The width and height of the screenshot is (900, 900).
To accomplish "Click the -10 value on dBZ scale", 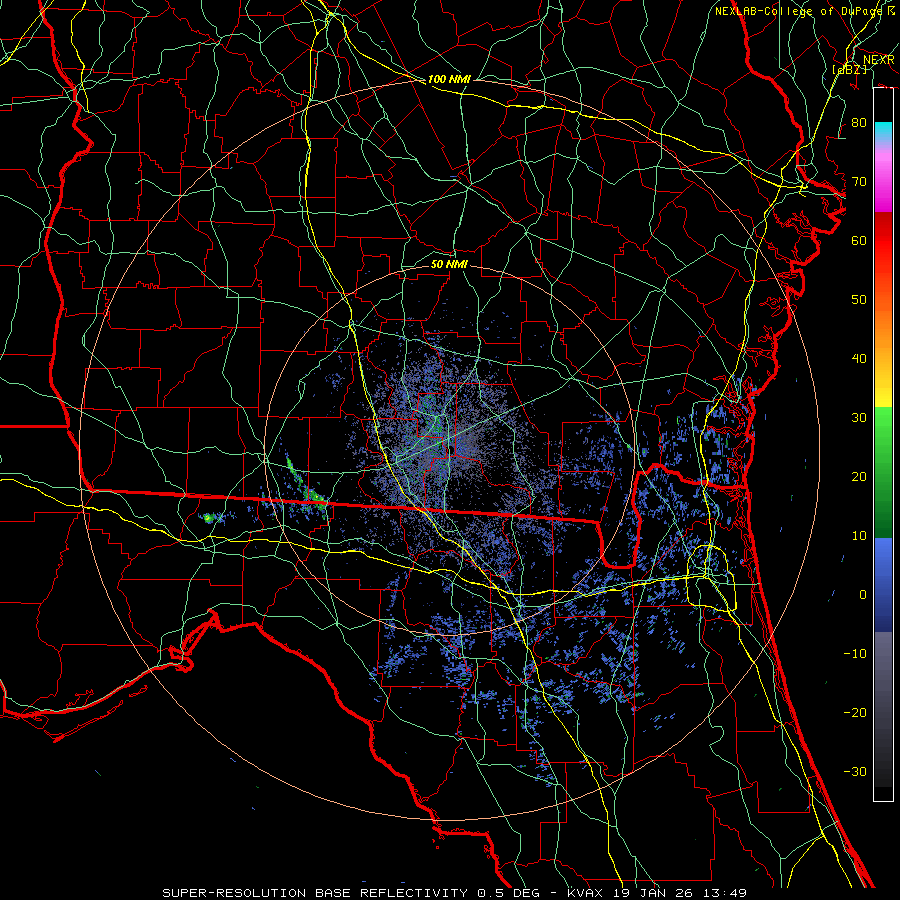I will (855, 654).
